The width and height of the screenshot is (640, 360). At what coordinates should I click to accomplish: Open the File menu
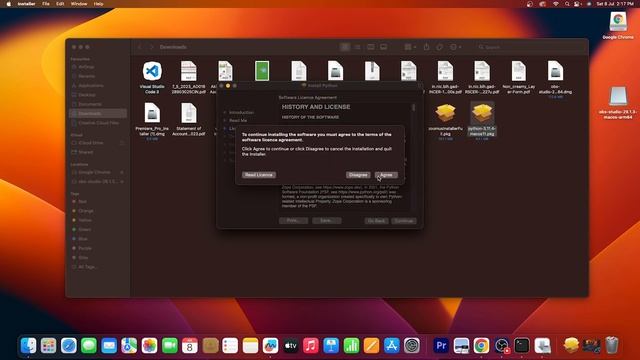pyautogui.click(x=46, y=4)
